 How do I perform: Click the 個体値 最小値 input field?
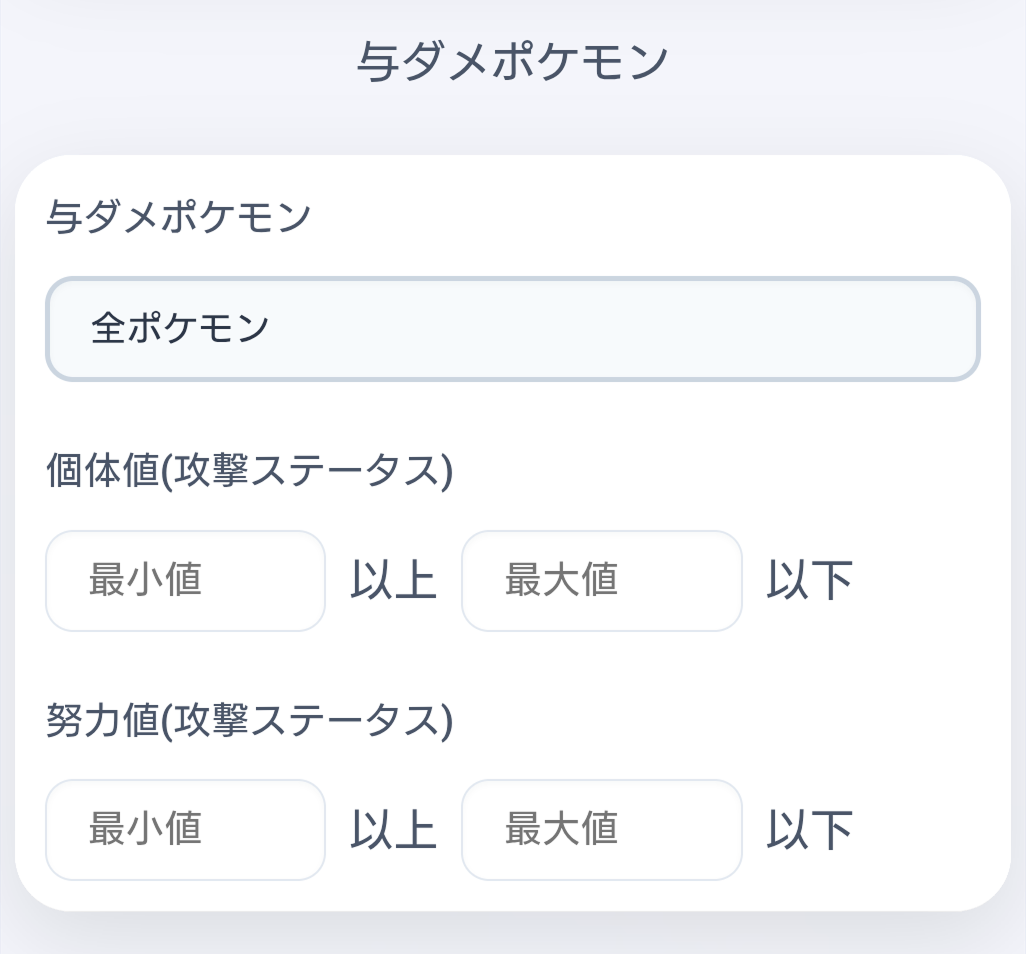[x=185, y=581]
